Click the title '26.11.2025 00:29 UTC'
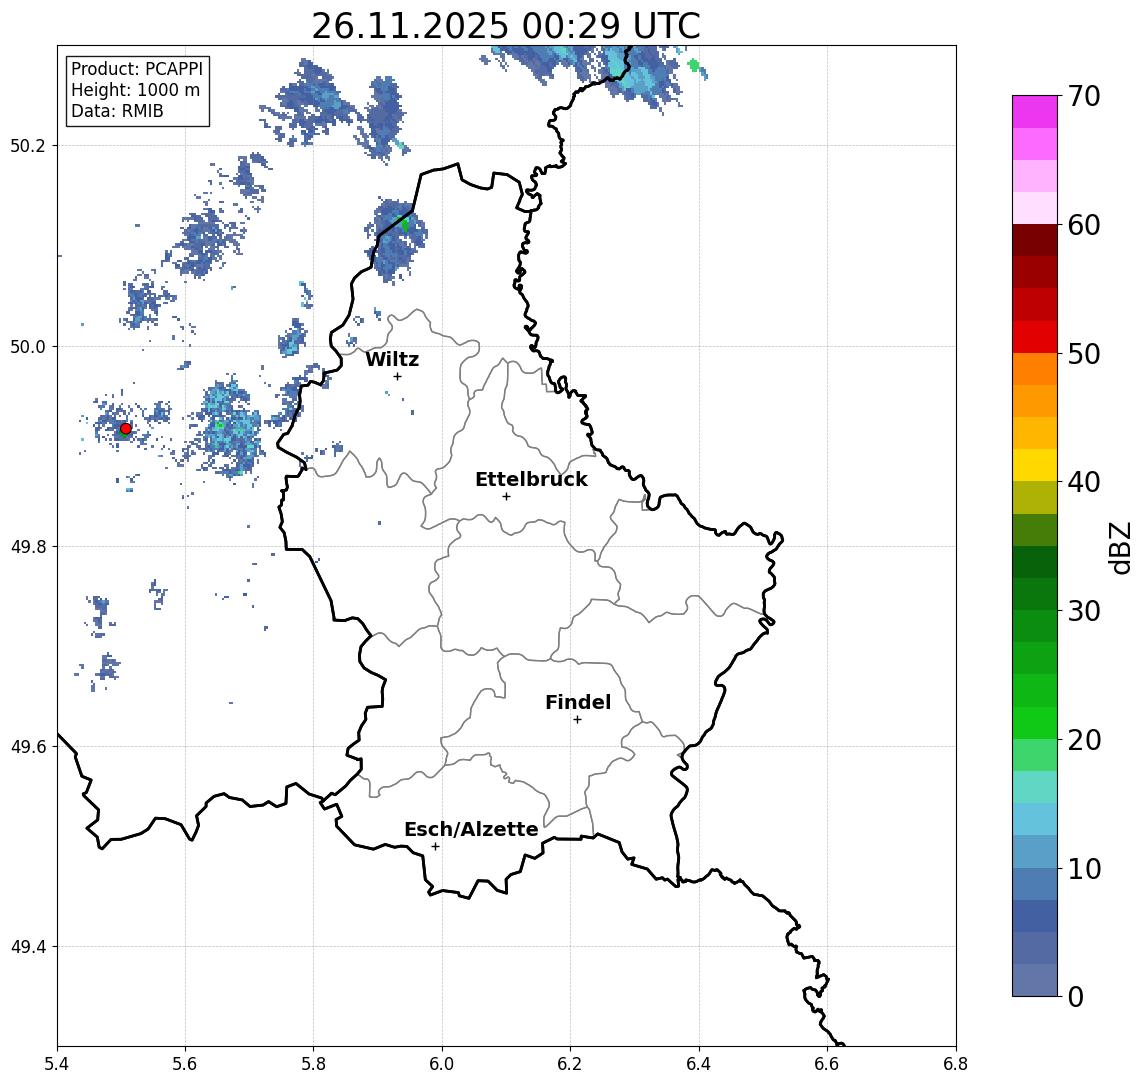This screenshot has width=1145, height=1084. pyautogui.click(x=506, y=26)
